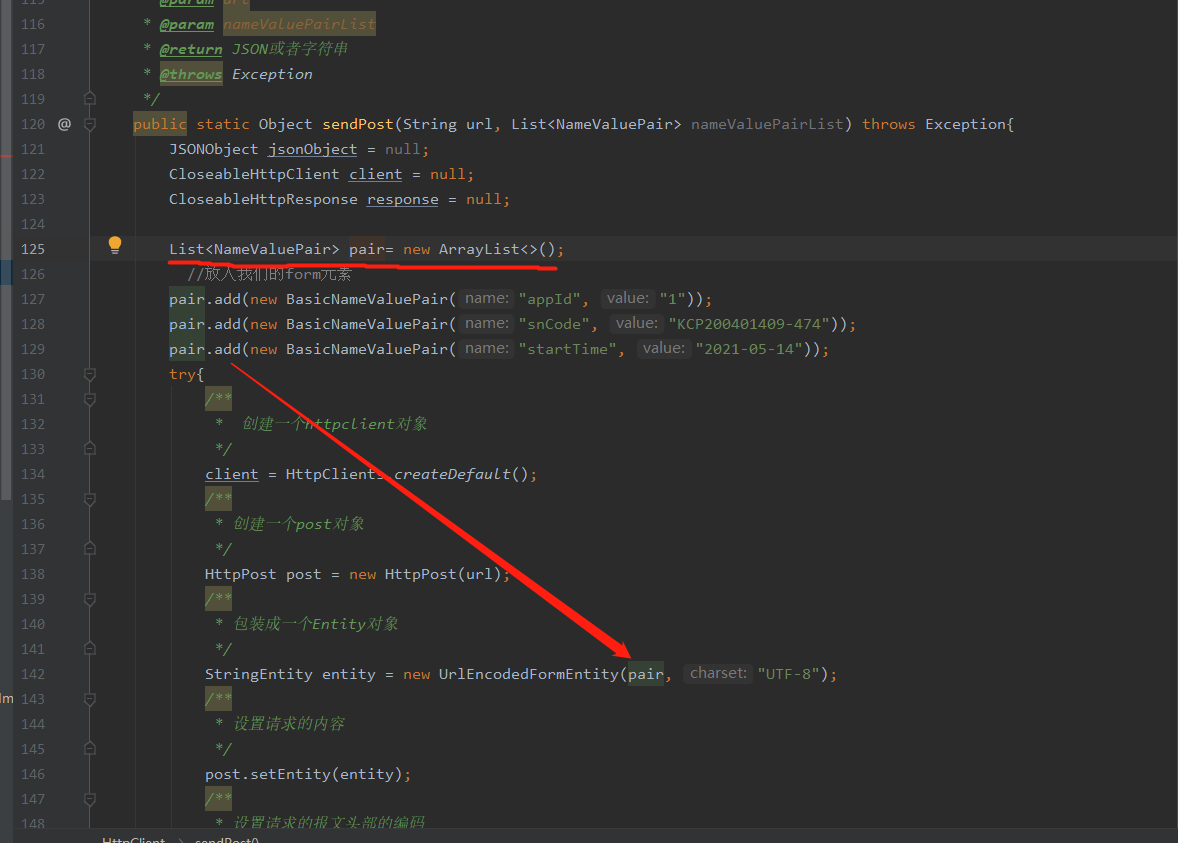The width and height of the screenshot is (1178, 843).
Task: Click 'ArrayList' on line 125
Action: (x=479, y=249)
